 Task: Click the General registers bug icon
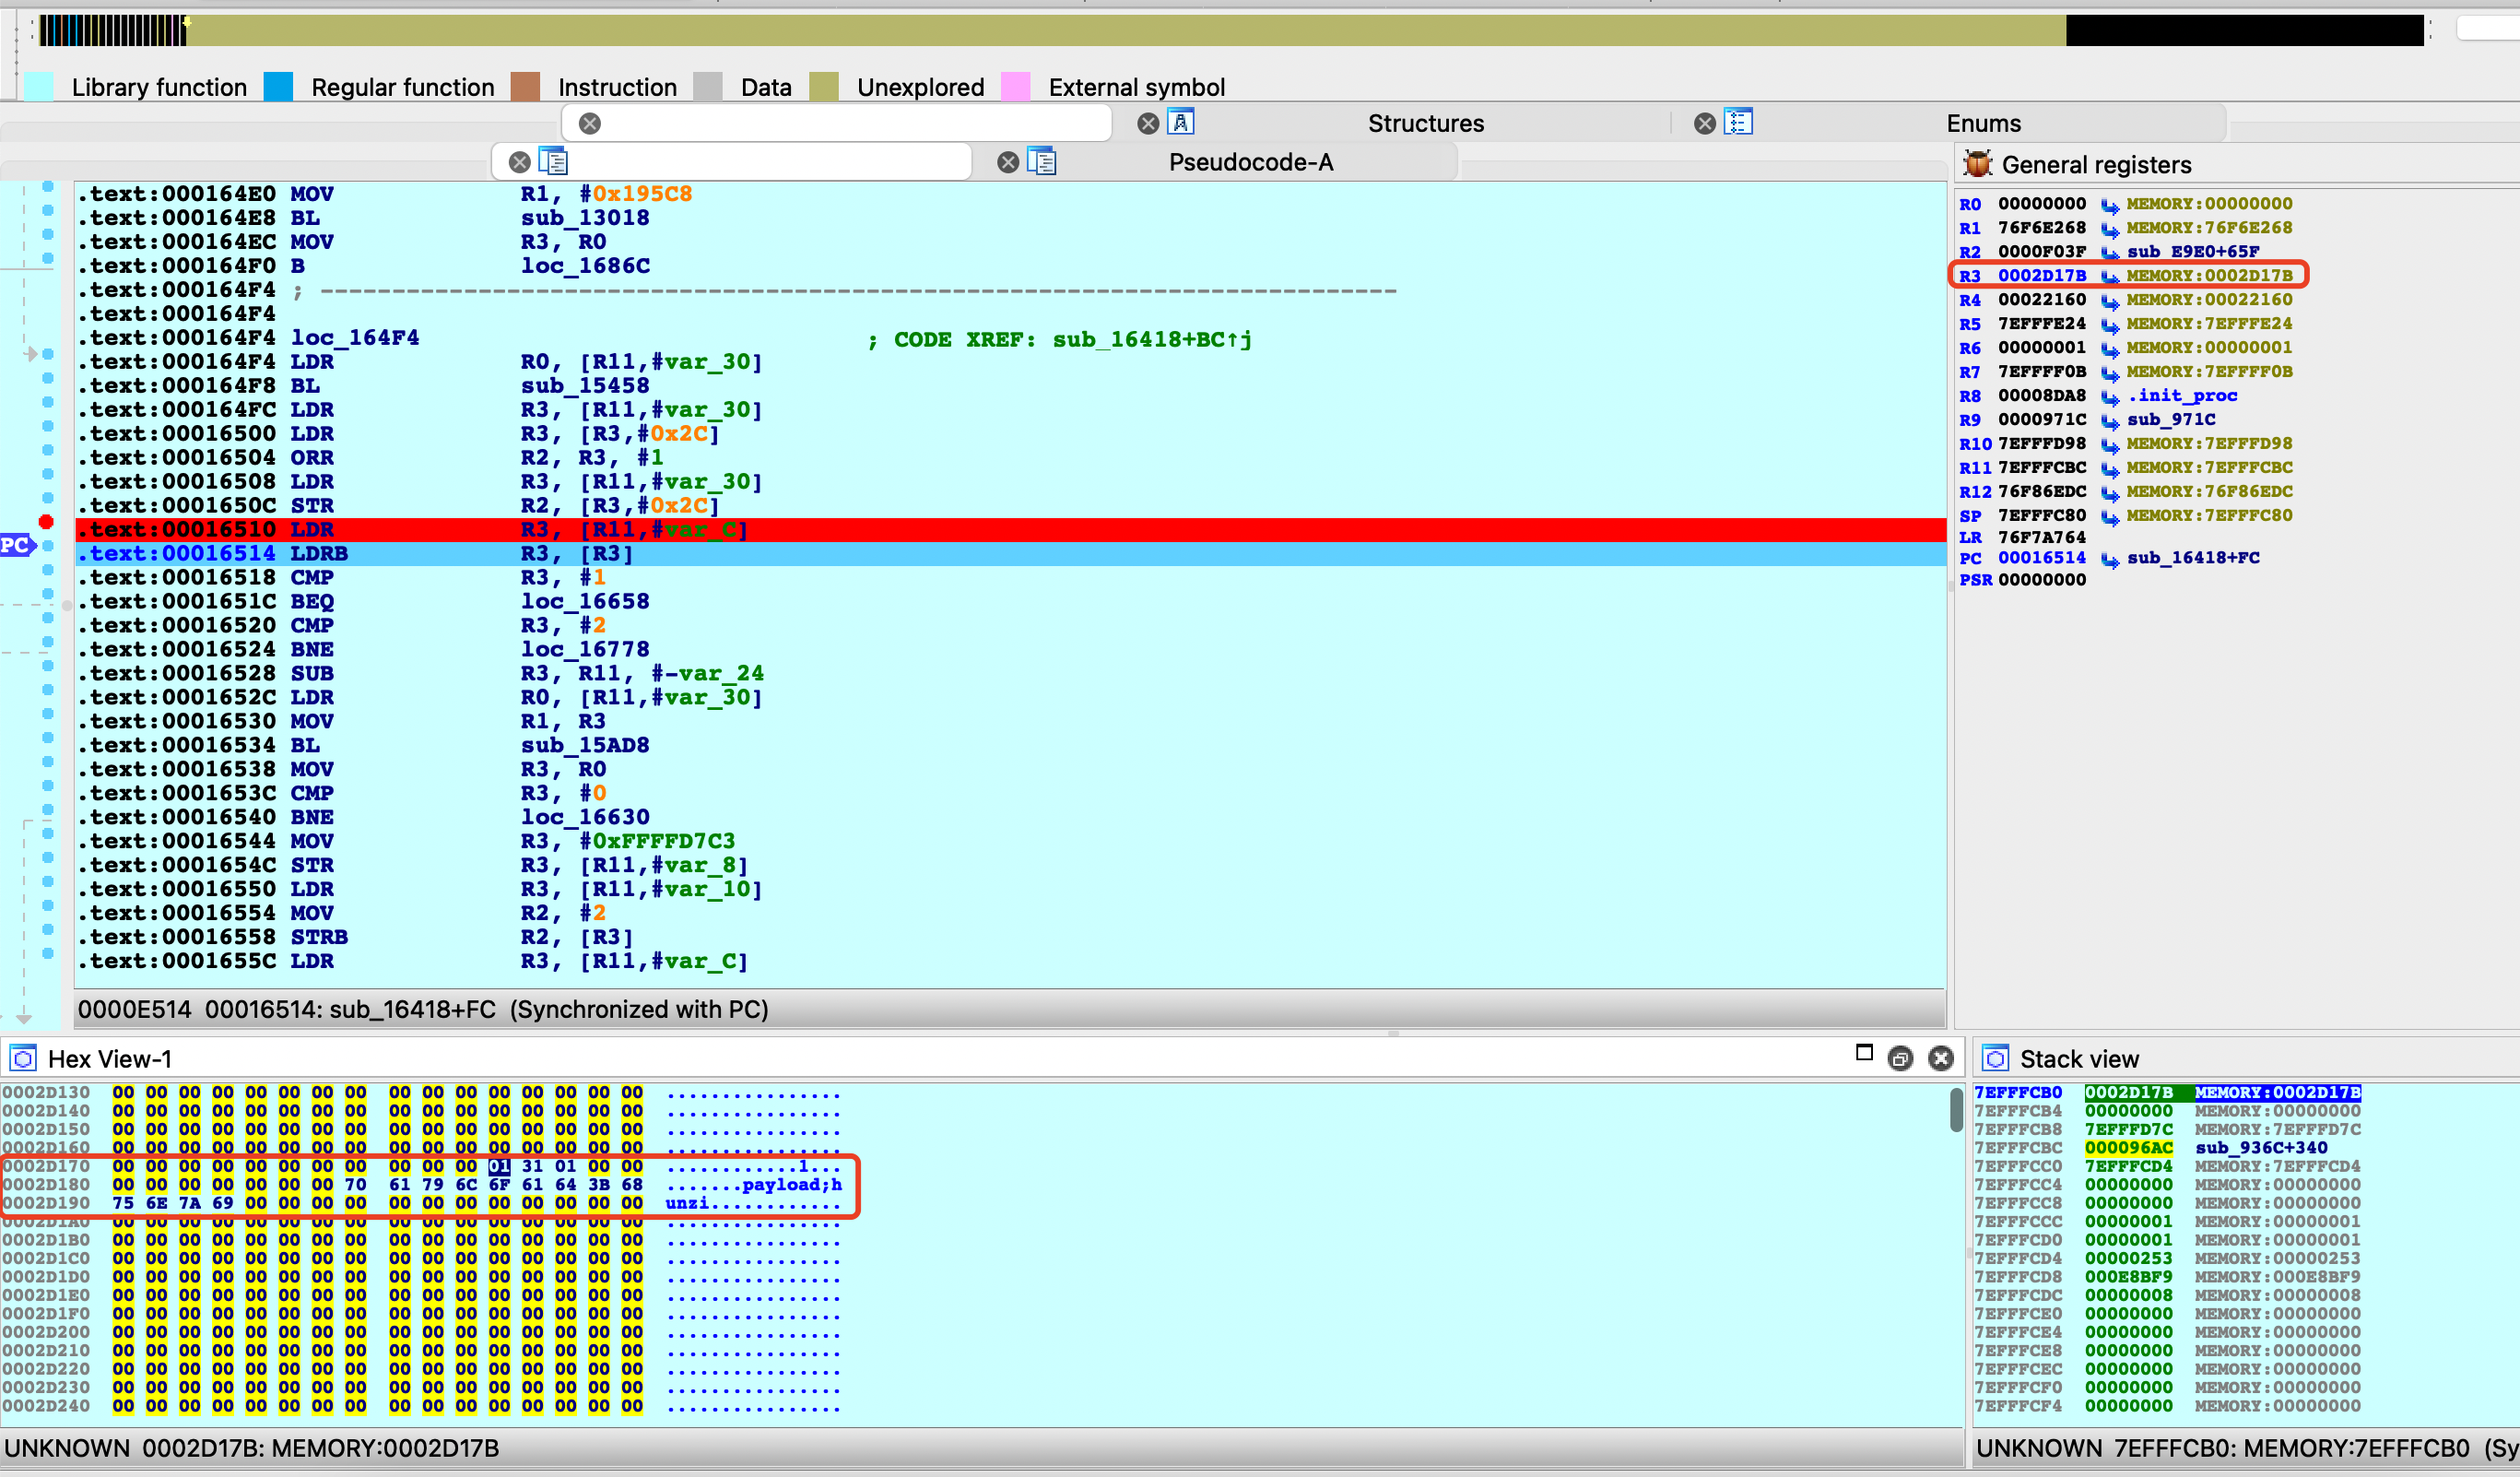point(1977,164)
